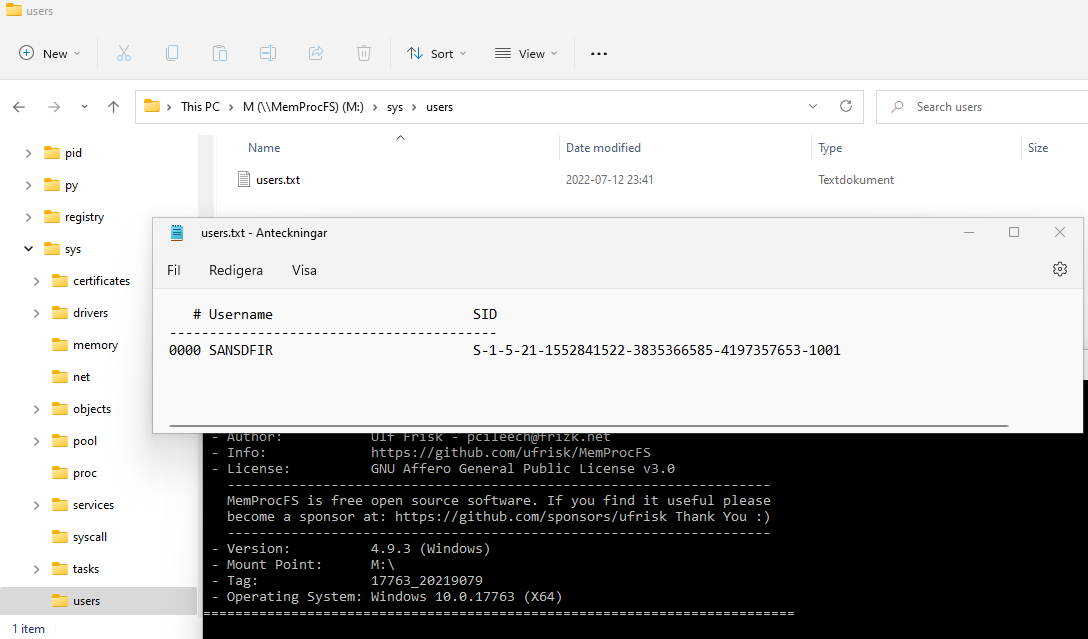The height and width of the screenshot is (639, 1088).
Task: Open the Fil menu in Notepad
Action: 174,270
